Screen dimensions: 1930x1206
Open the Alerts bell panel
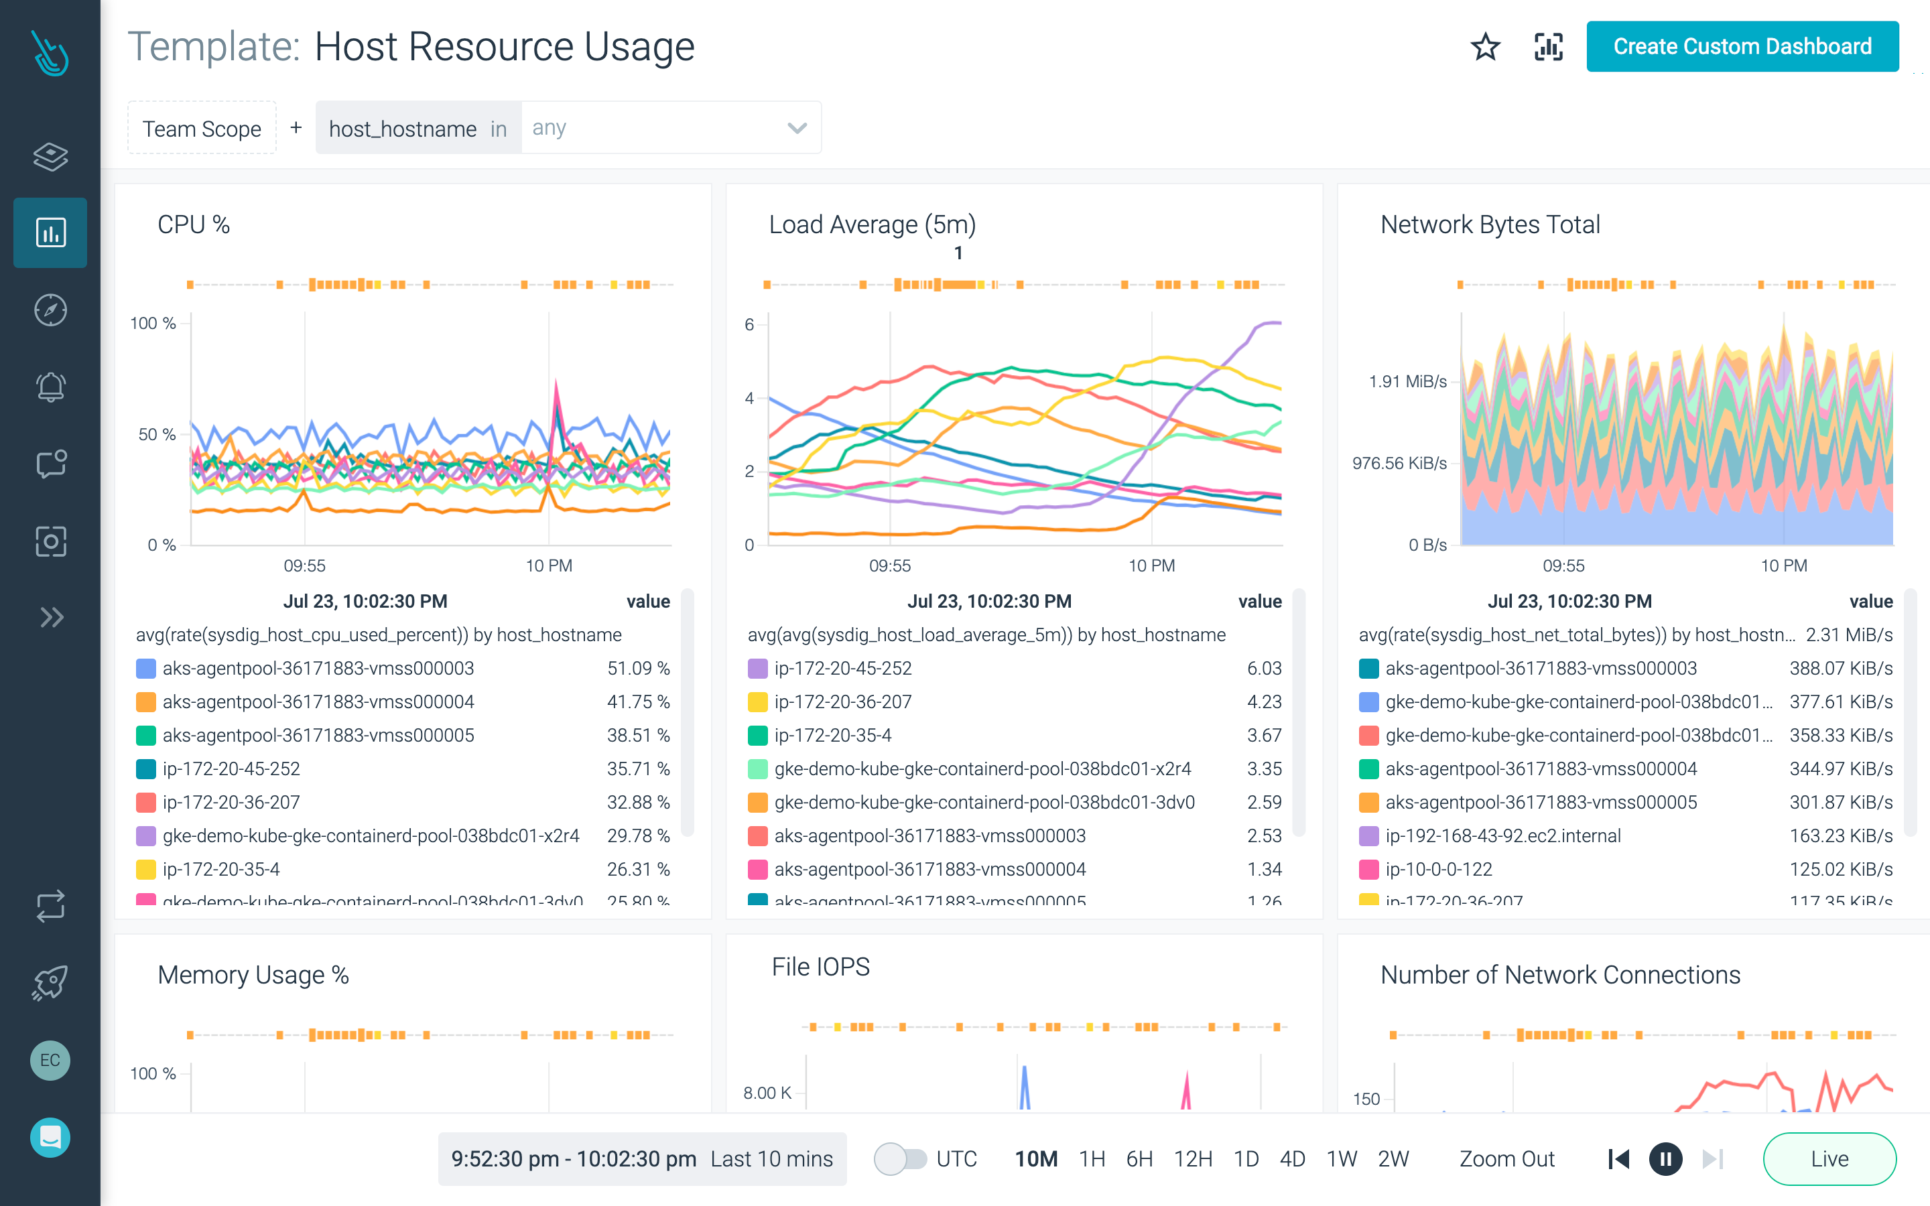(50, 387)
